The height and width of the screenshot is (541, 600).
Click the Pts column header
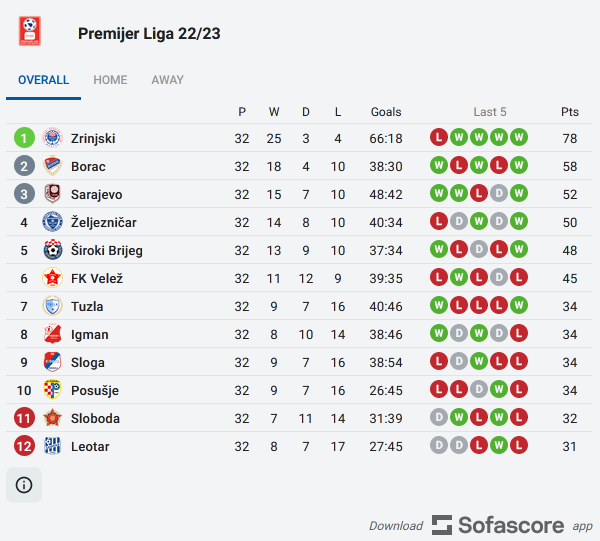(570, 112)
